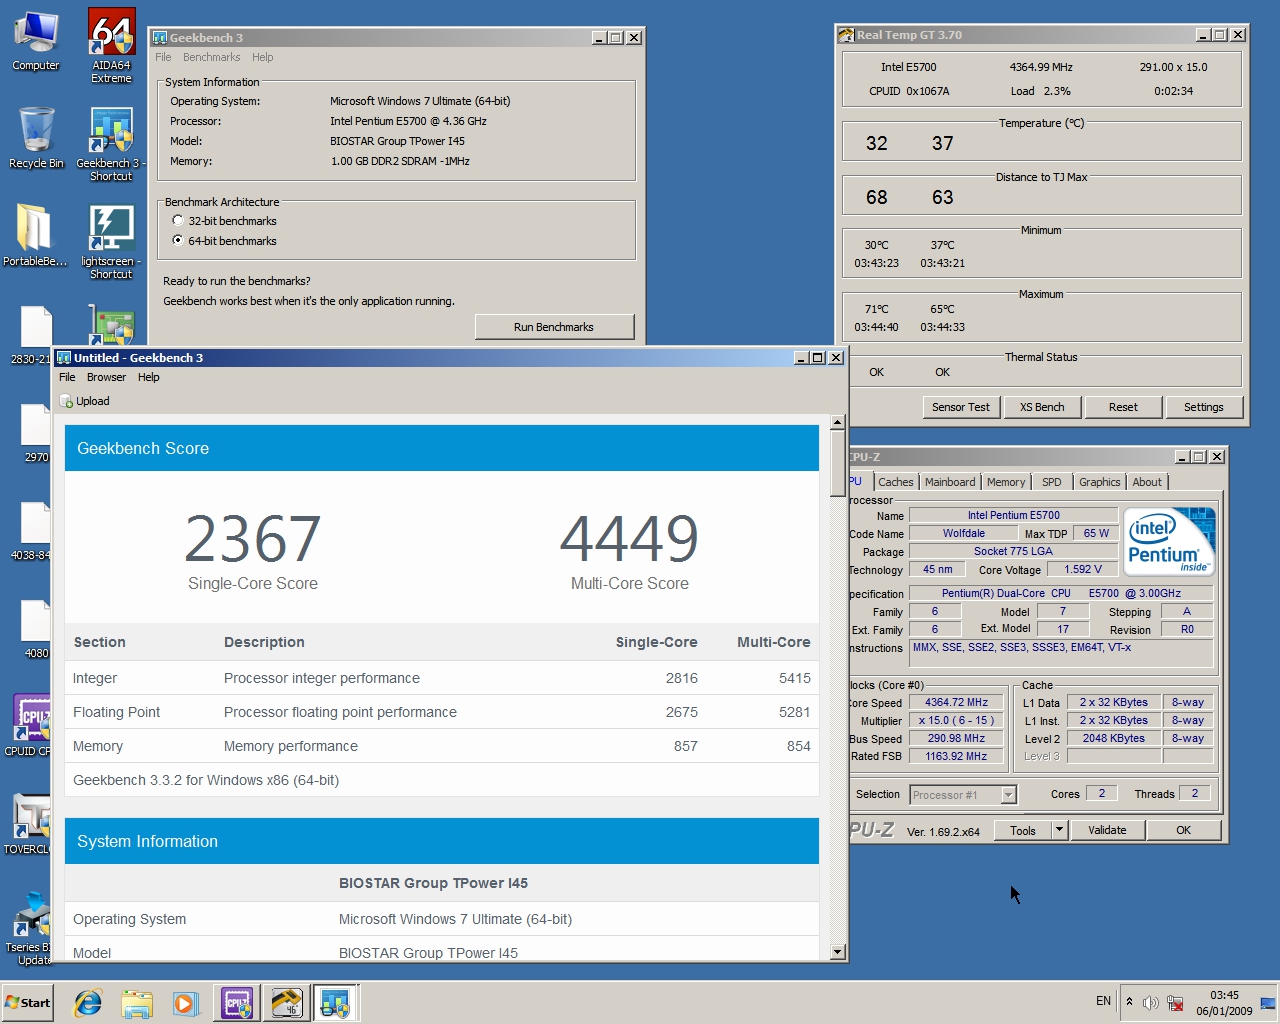Switch to Real Temp taskbar button

coord(286,1003)
